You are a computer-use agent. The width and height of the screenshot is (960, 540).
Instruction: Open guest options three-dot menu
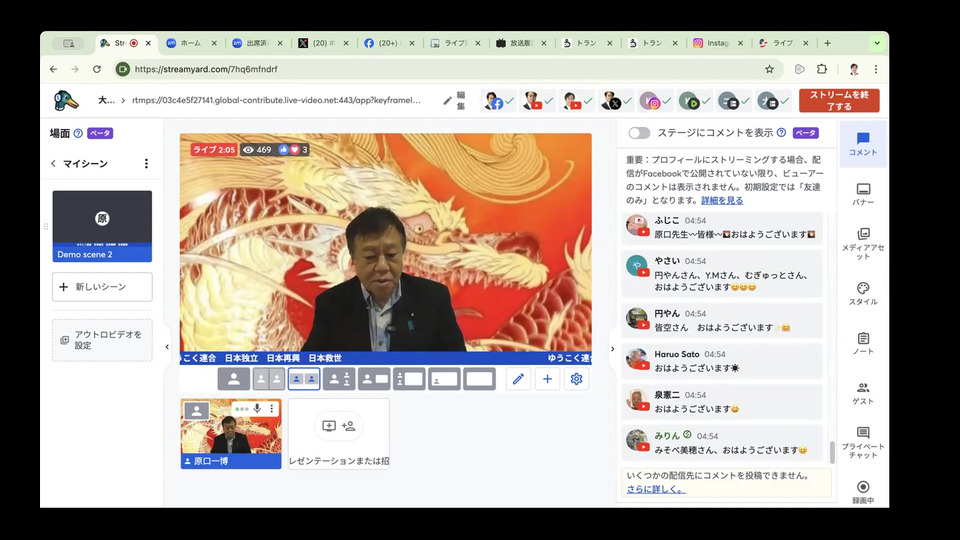coord(272,408)
